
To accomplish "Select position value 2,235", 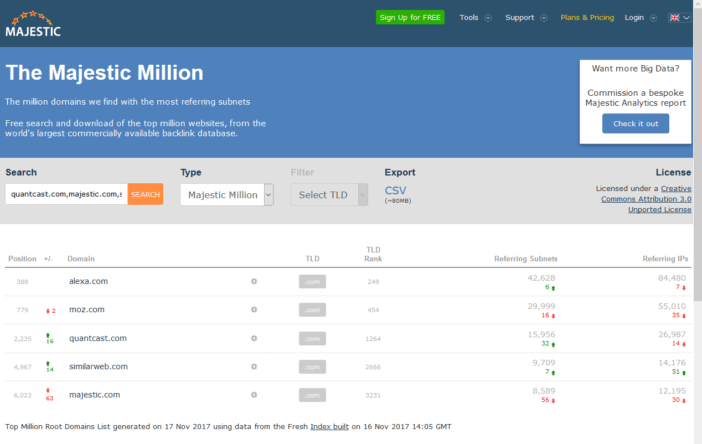I will pyautogui.click(x=22, y=339).
